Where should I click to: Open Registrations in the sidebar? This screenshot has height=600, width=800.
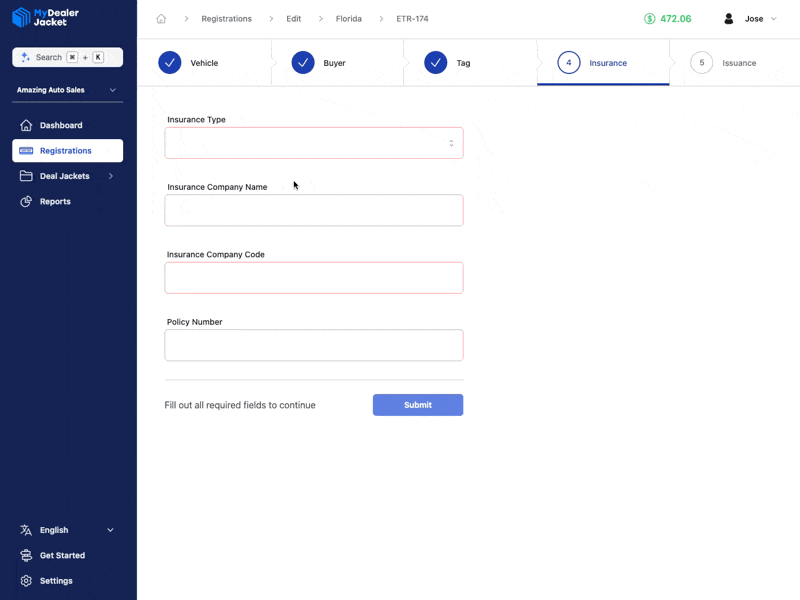pyautogui.click(x=67, y=151)
